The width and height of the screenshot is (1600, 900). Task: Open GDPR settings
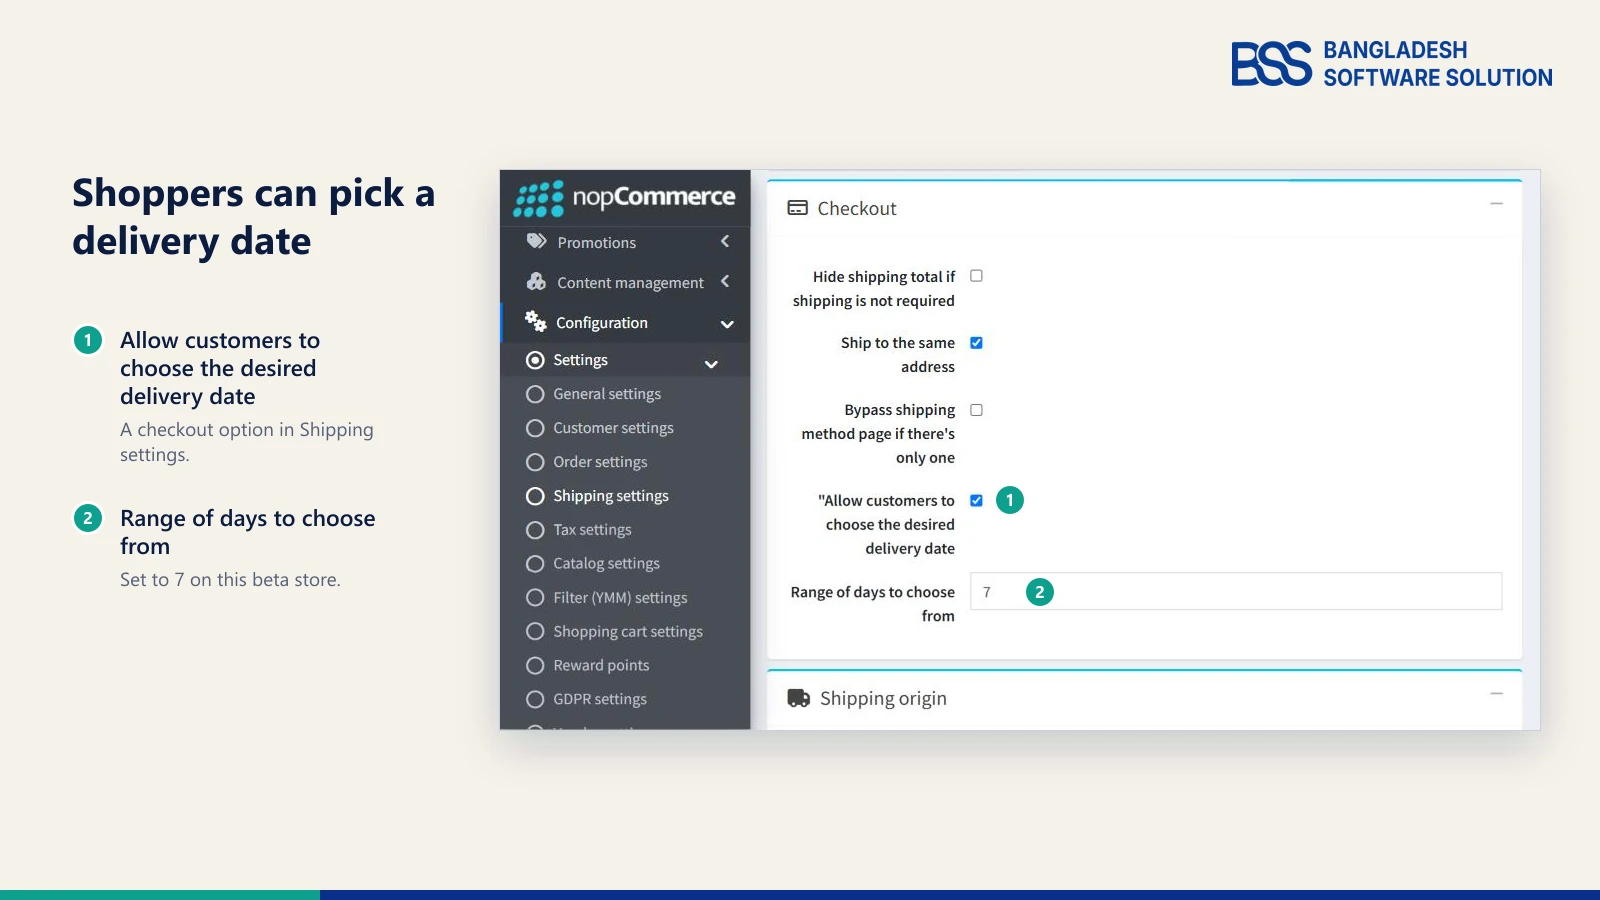click(x=600, y=700)
